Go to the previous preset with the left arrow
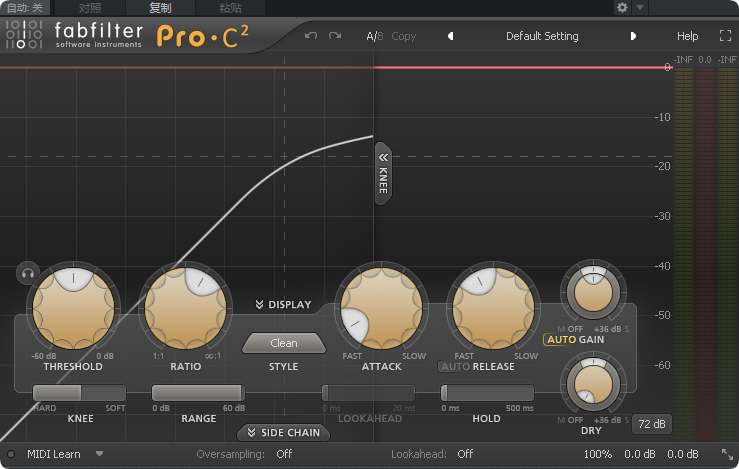The width and height of the screenshot is (739, 469). tap(451, 36)
